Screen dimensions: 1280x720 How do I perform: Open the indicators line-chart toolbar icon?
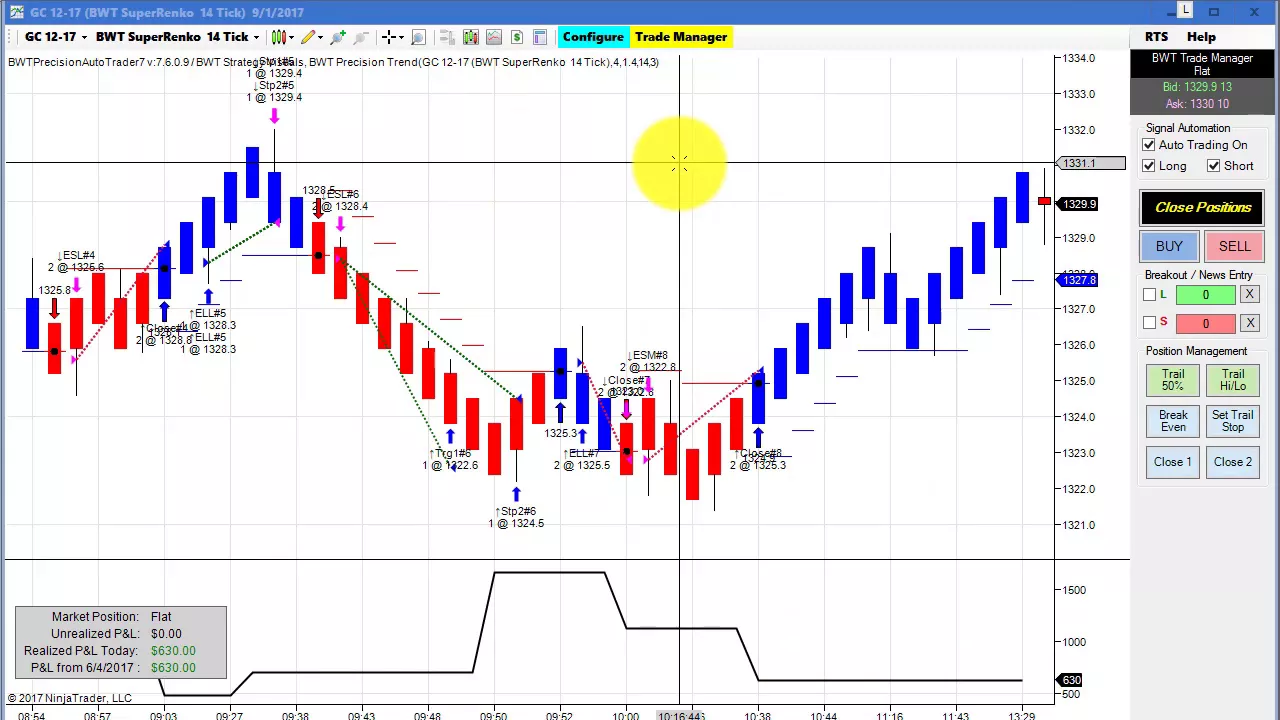click(x=494, y=37)
